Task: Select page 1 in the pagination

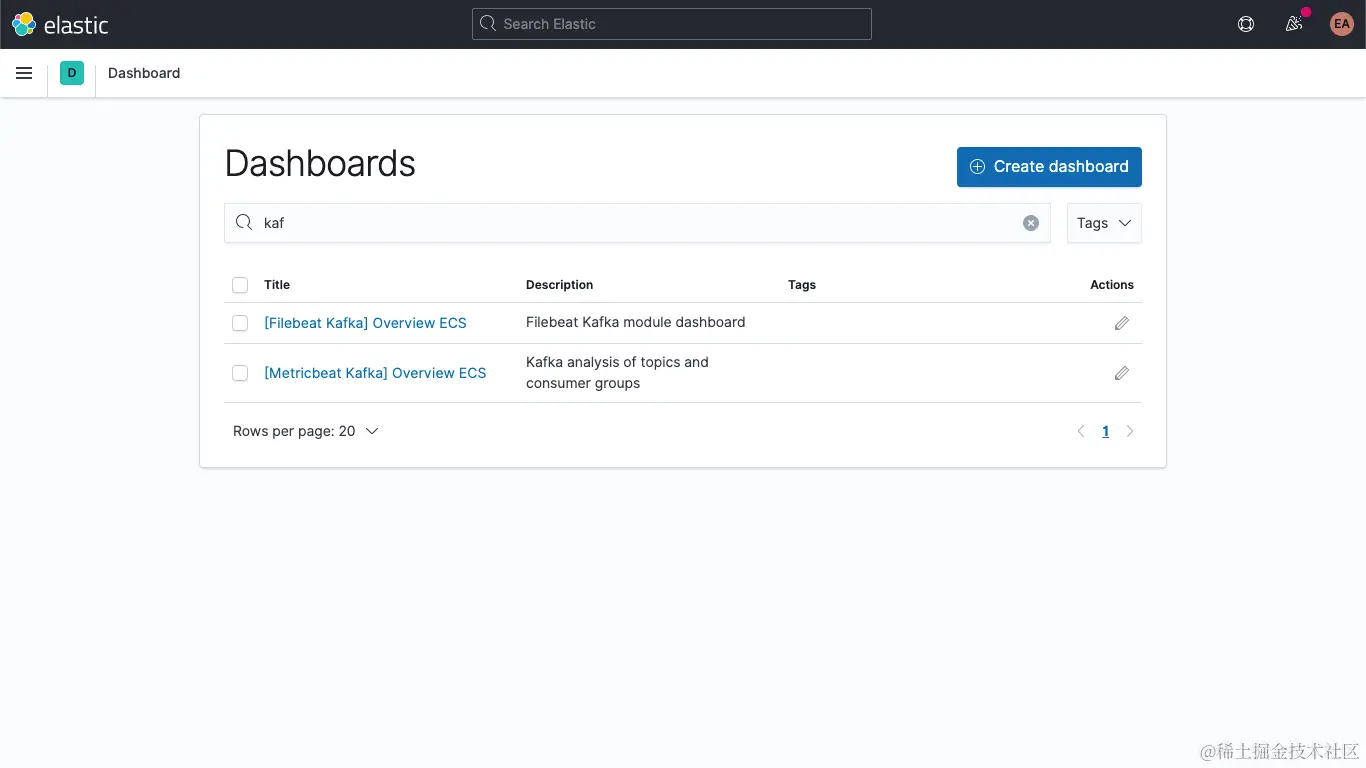Action: 1105,431
